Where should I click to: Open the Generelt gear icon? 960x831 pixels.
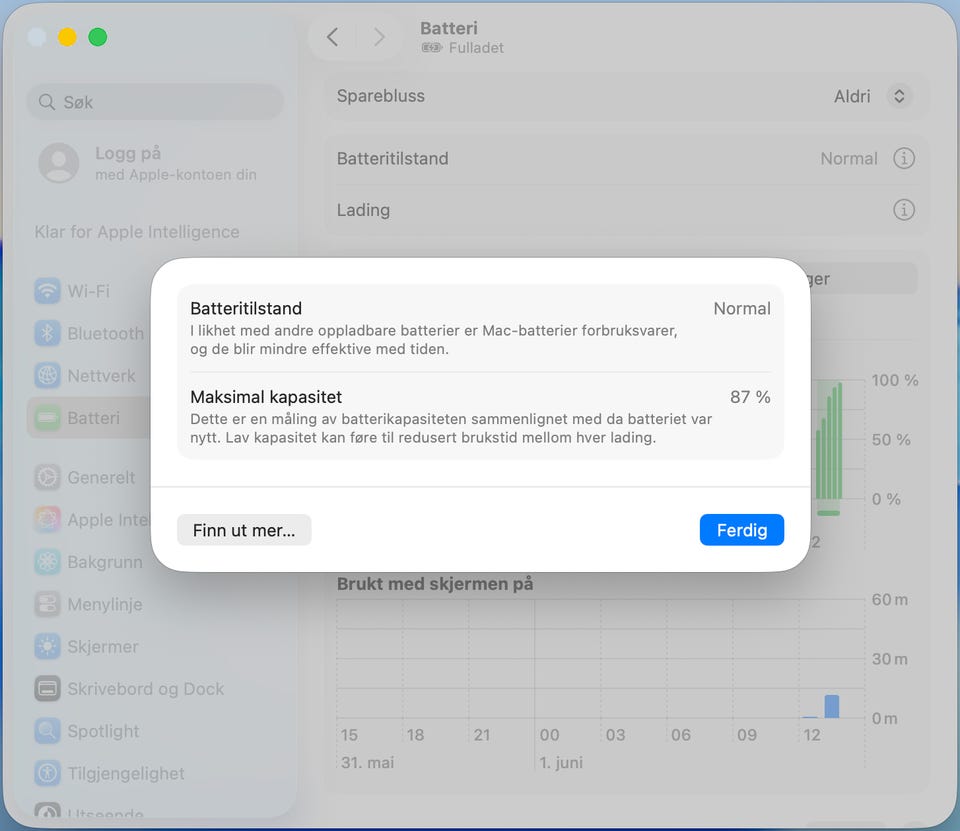coord(47,477)
